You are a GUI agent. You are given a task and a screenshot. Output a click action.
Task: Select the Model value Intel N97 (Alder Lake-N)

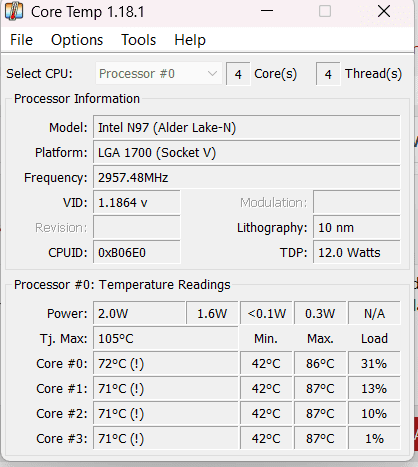coord(247,128)
